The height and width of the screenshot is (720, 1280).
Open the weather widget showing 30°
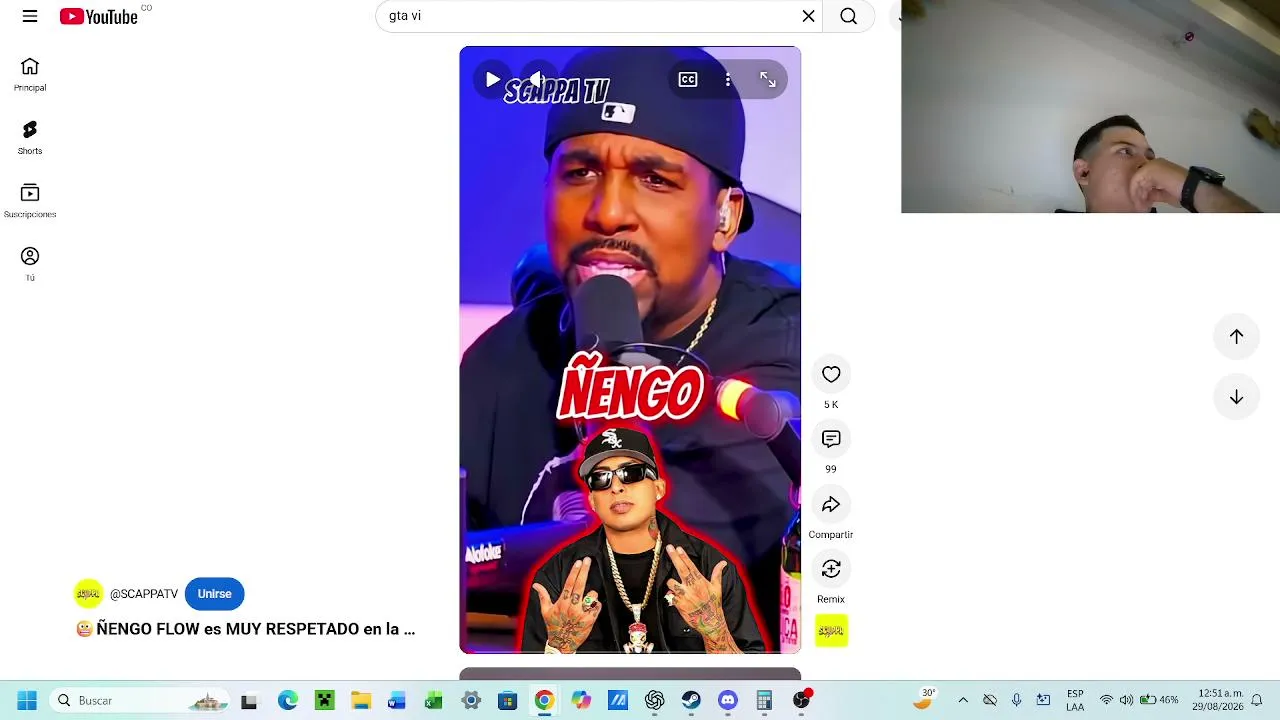(924, 700)
